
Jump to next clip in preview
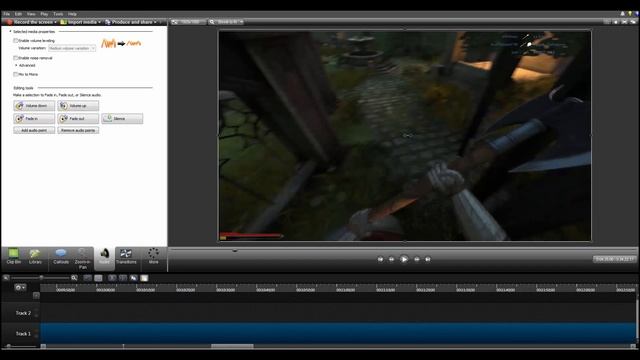428,259
